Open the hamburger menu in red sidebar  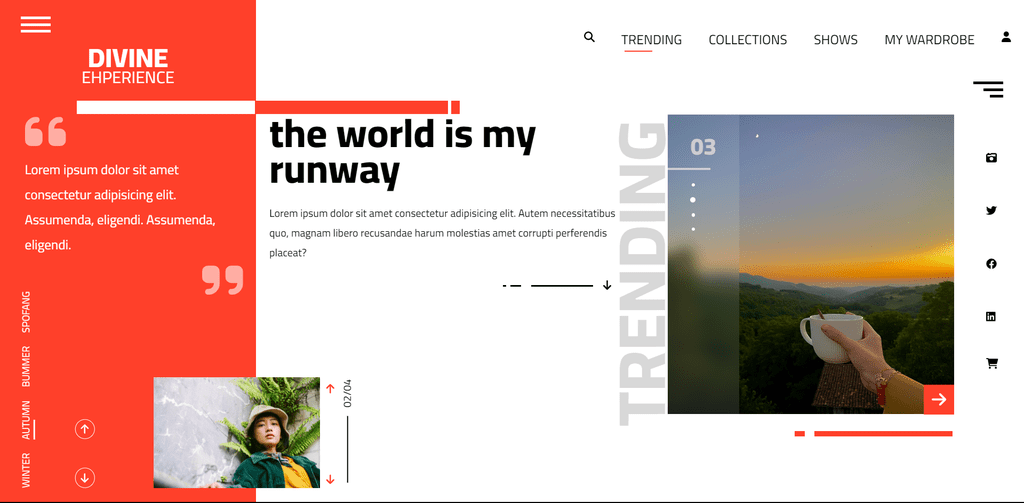(x=36, y=25)
